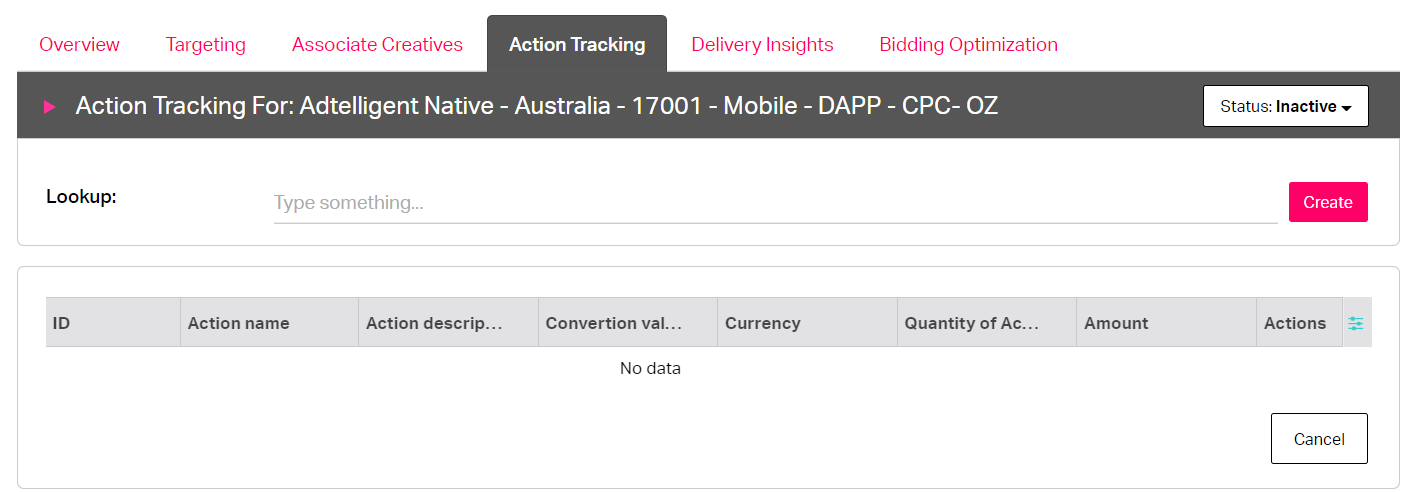
Task: Click the pink Create button
Action: [x=1328, y=202]
